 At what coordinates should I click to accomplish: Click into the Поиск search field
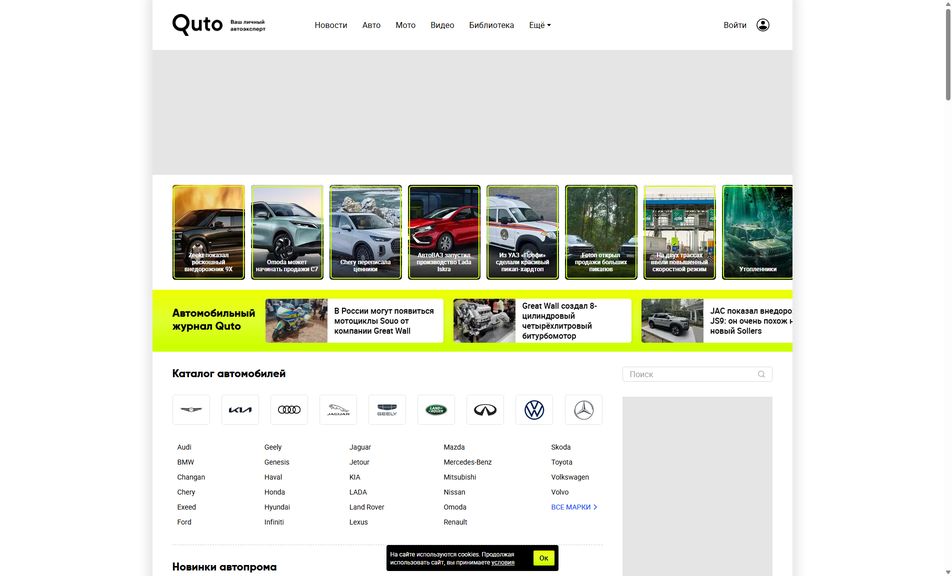[x=697, y=374]
